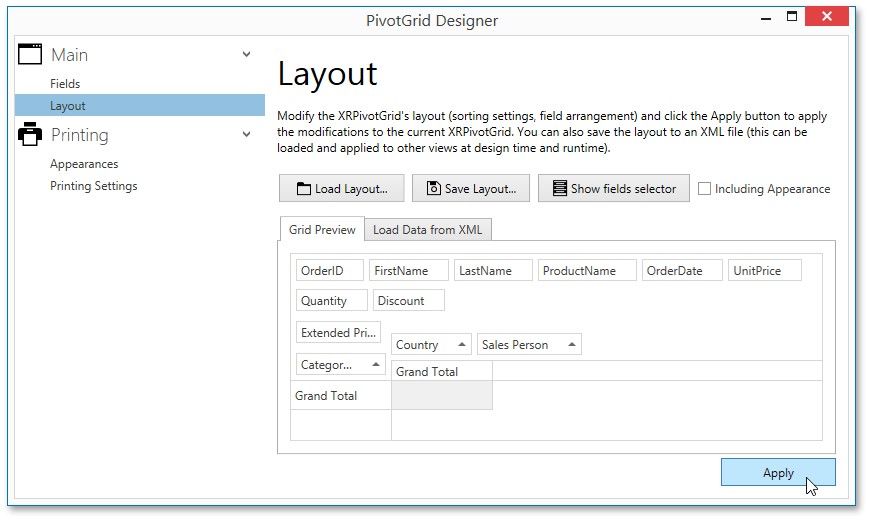The image size is (869, 520).
Task: Select the OrderID field header
Action: click(x=329, y=271)
